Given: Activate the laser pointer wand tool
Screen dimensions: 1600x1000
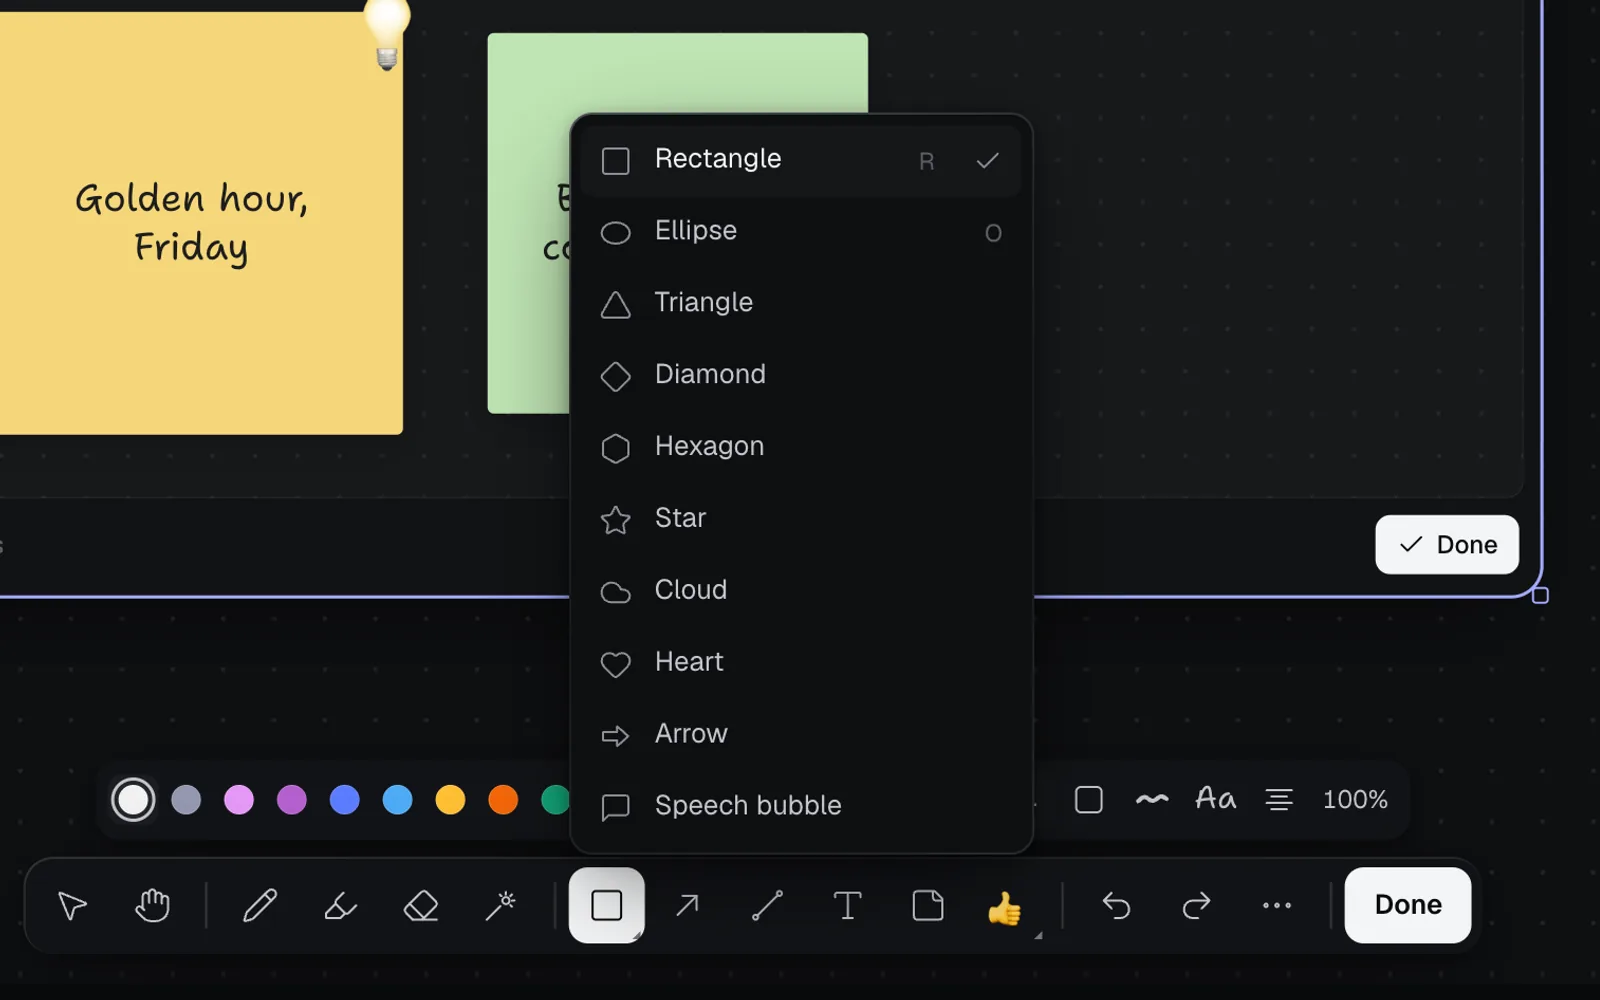Looking at the screenshot, I should 501,905.
